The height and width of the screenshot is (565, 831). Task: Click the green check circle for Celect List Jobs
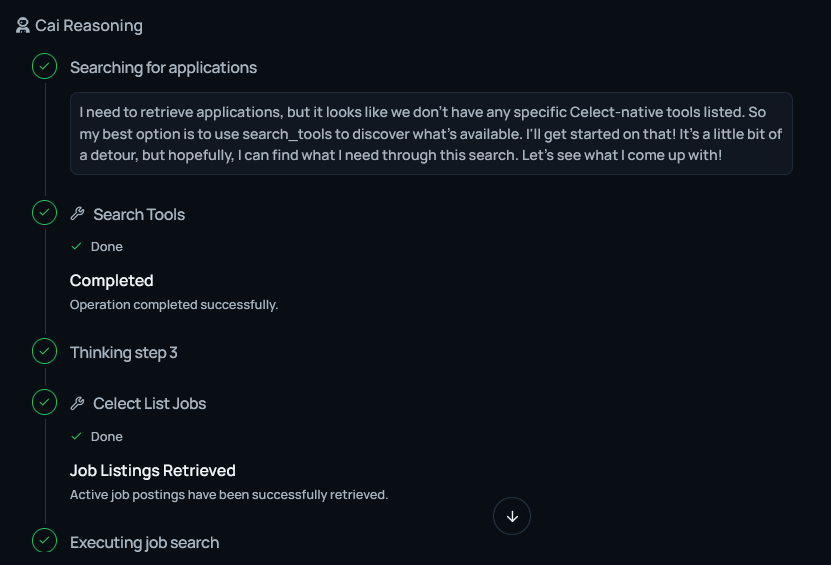[x=44, y=402]
